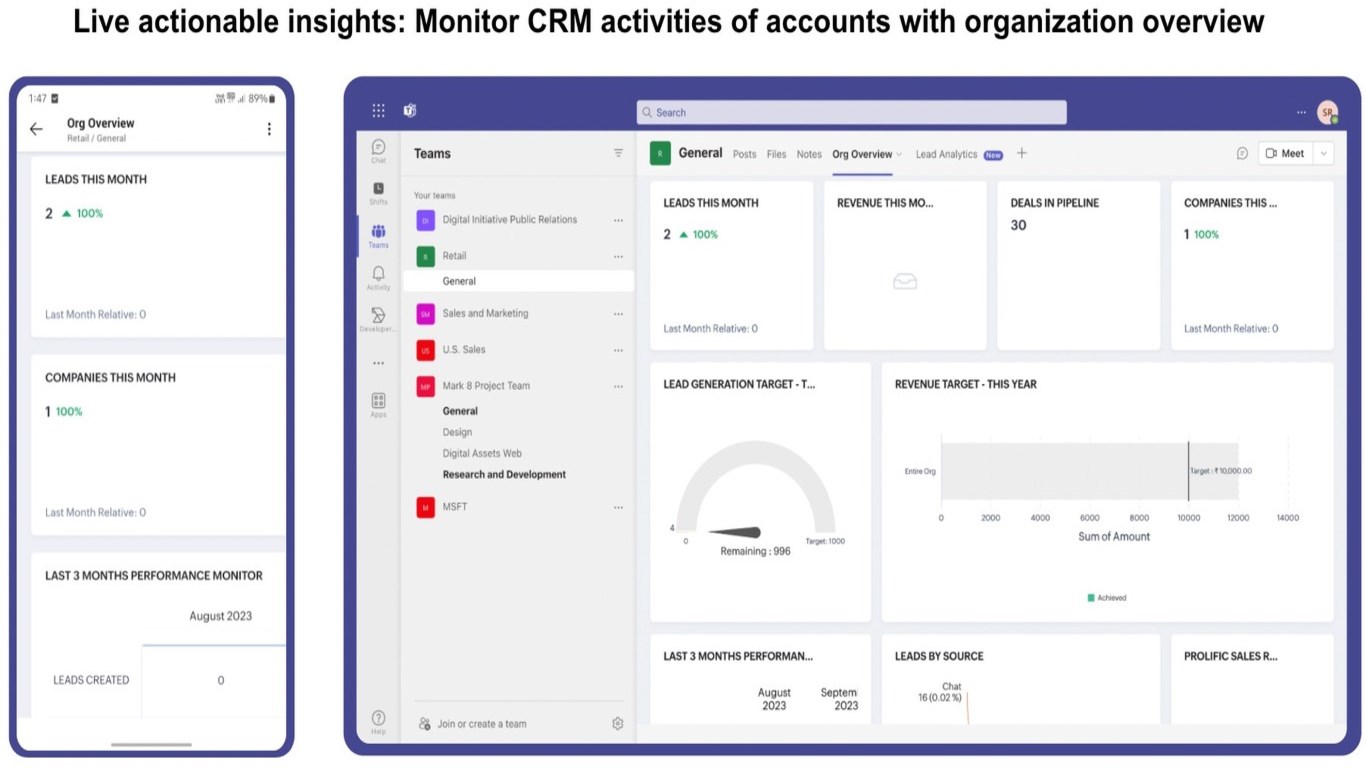1366x768 pixels.
Task: Open Apps icon in left rail
Action: pyautogui.click(x=378, y=405)
